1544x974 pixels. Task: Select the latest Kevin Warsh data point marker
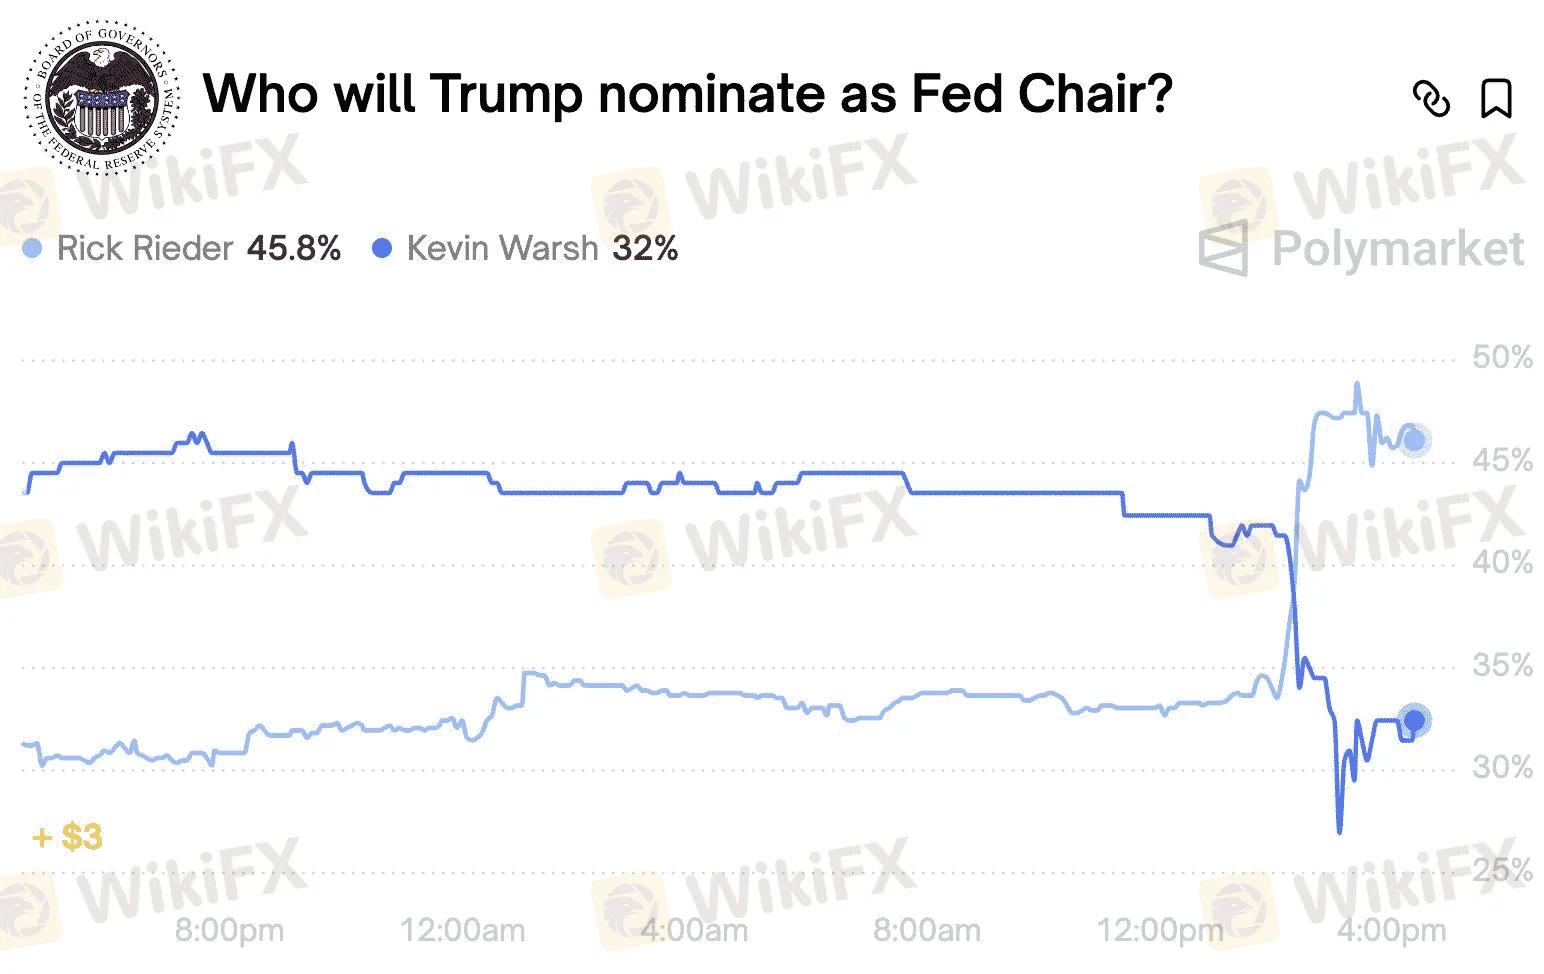(1415, 719)
